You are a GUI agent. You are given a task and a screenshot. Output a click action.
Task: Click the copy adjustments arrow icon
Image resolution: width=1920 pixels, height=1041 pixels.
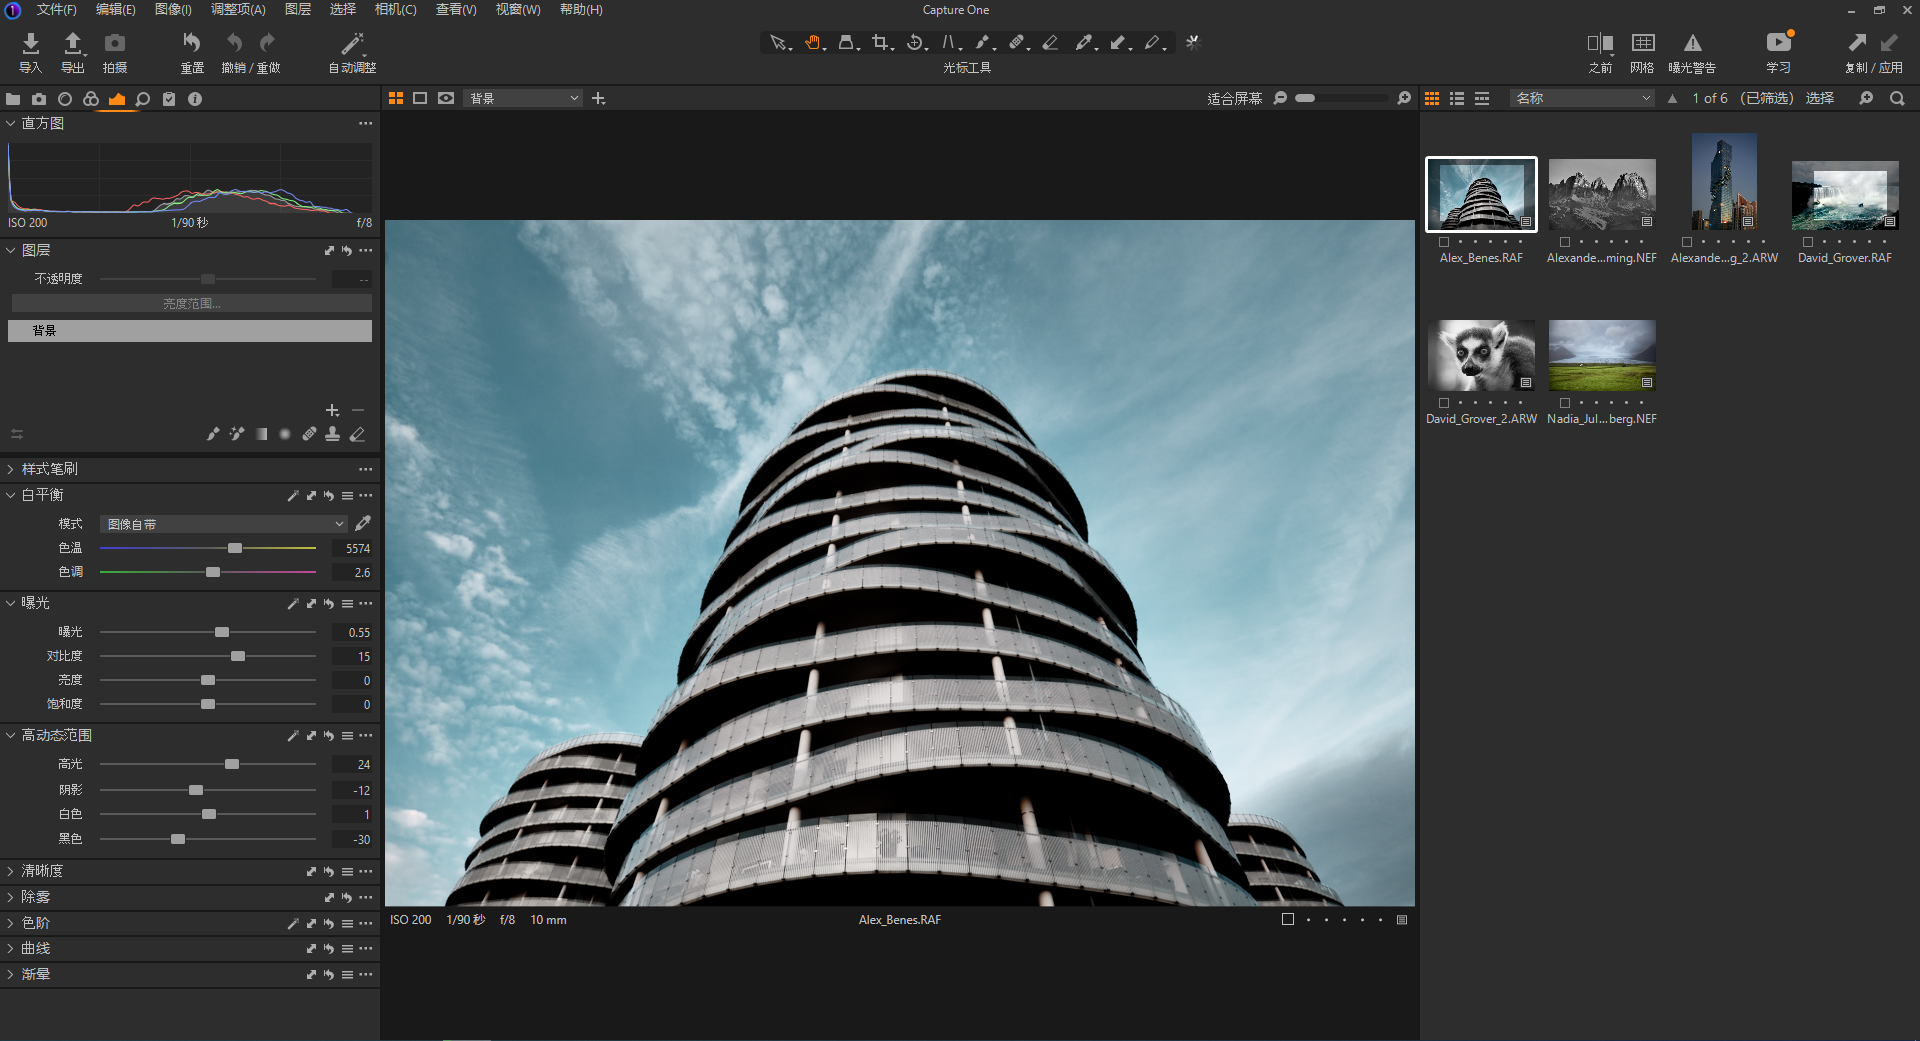tap(1857, 43)
